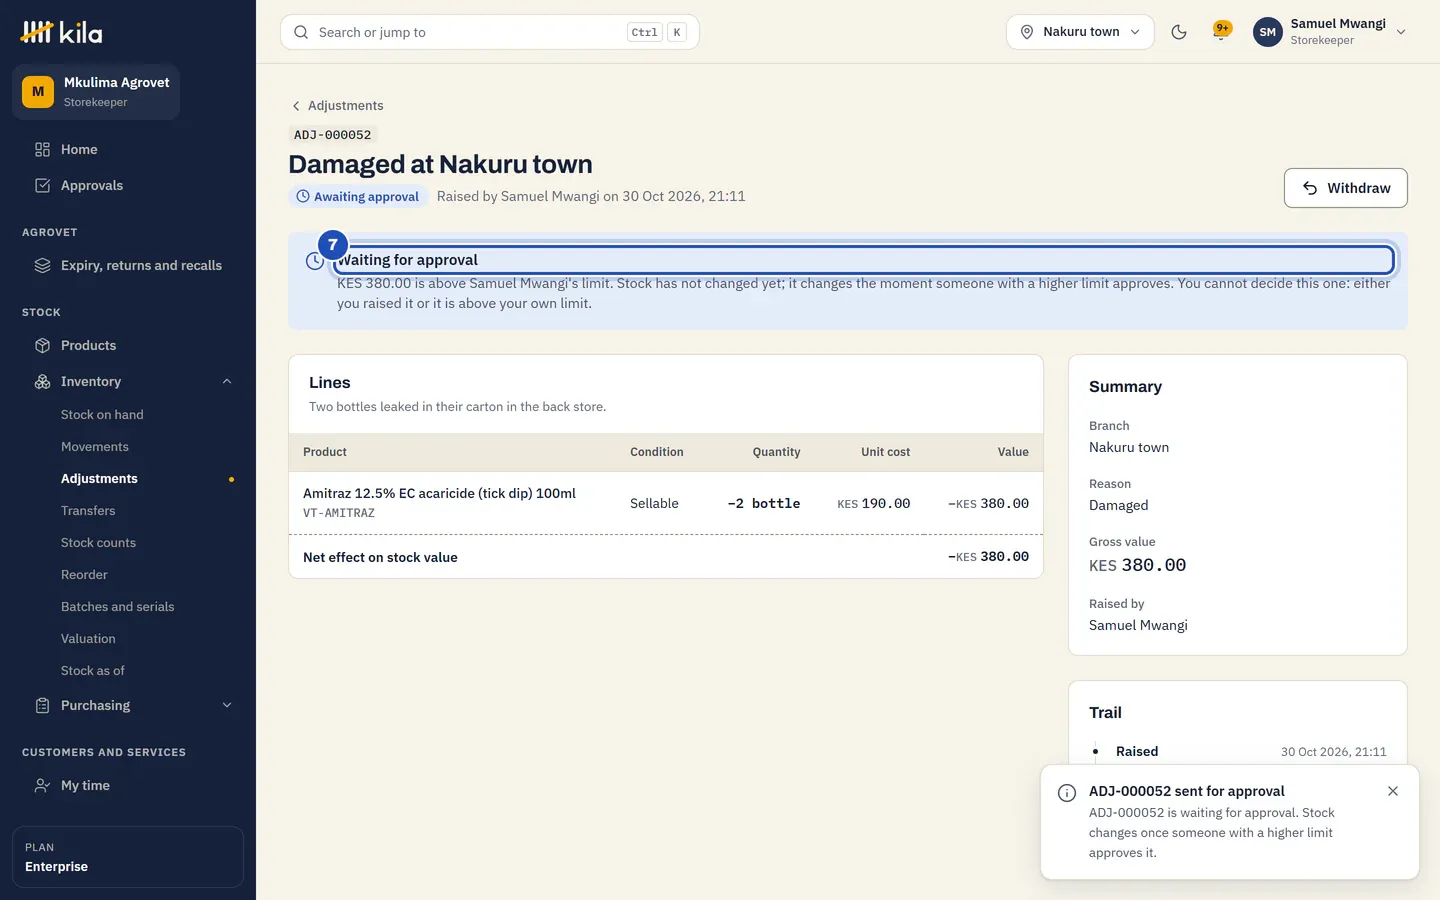Click the My time person icon
This screenshot has width=1440, height=900.
tap(42, 785)
